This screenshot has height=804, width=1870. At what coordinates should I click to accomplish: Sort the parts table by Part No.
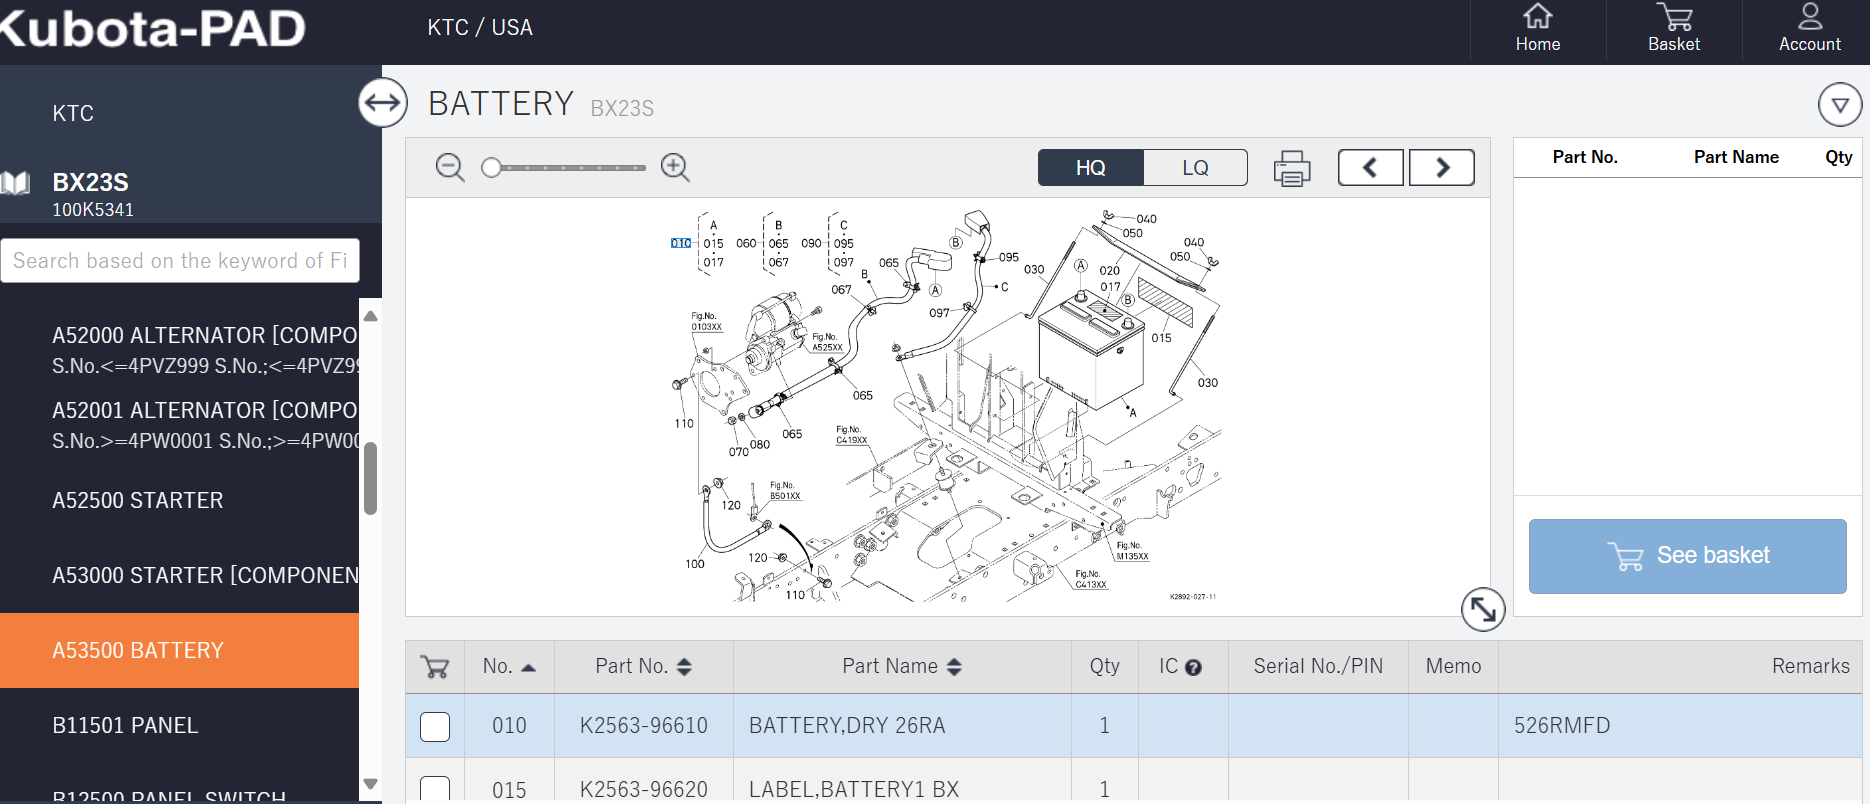coord(643,667)
